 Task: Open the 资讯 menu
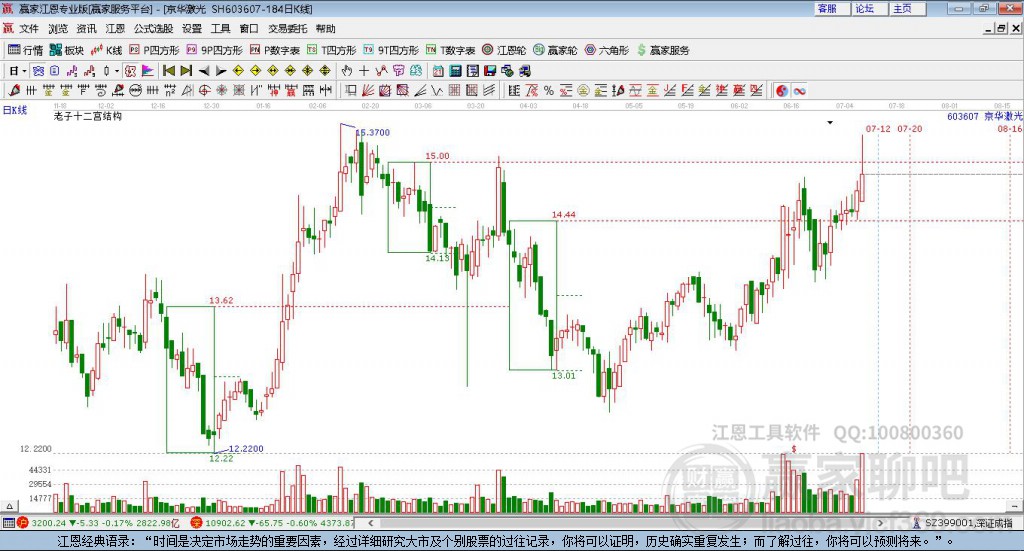coord(86,29)
